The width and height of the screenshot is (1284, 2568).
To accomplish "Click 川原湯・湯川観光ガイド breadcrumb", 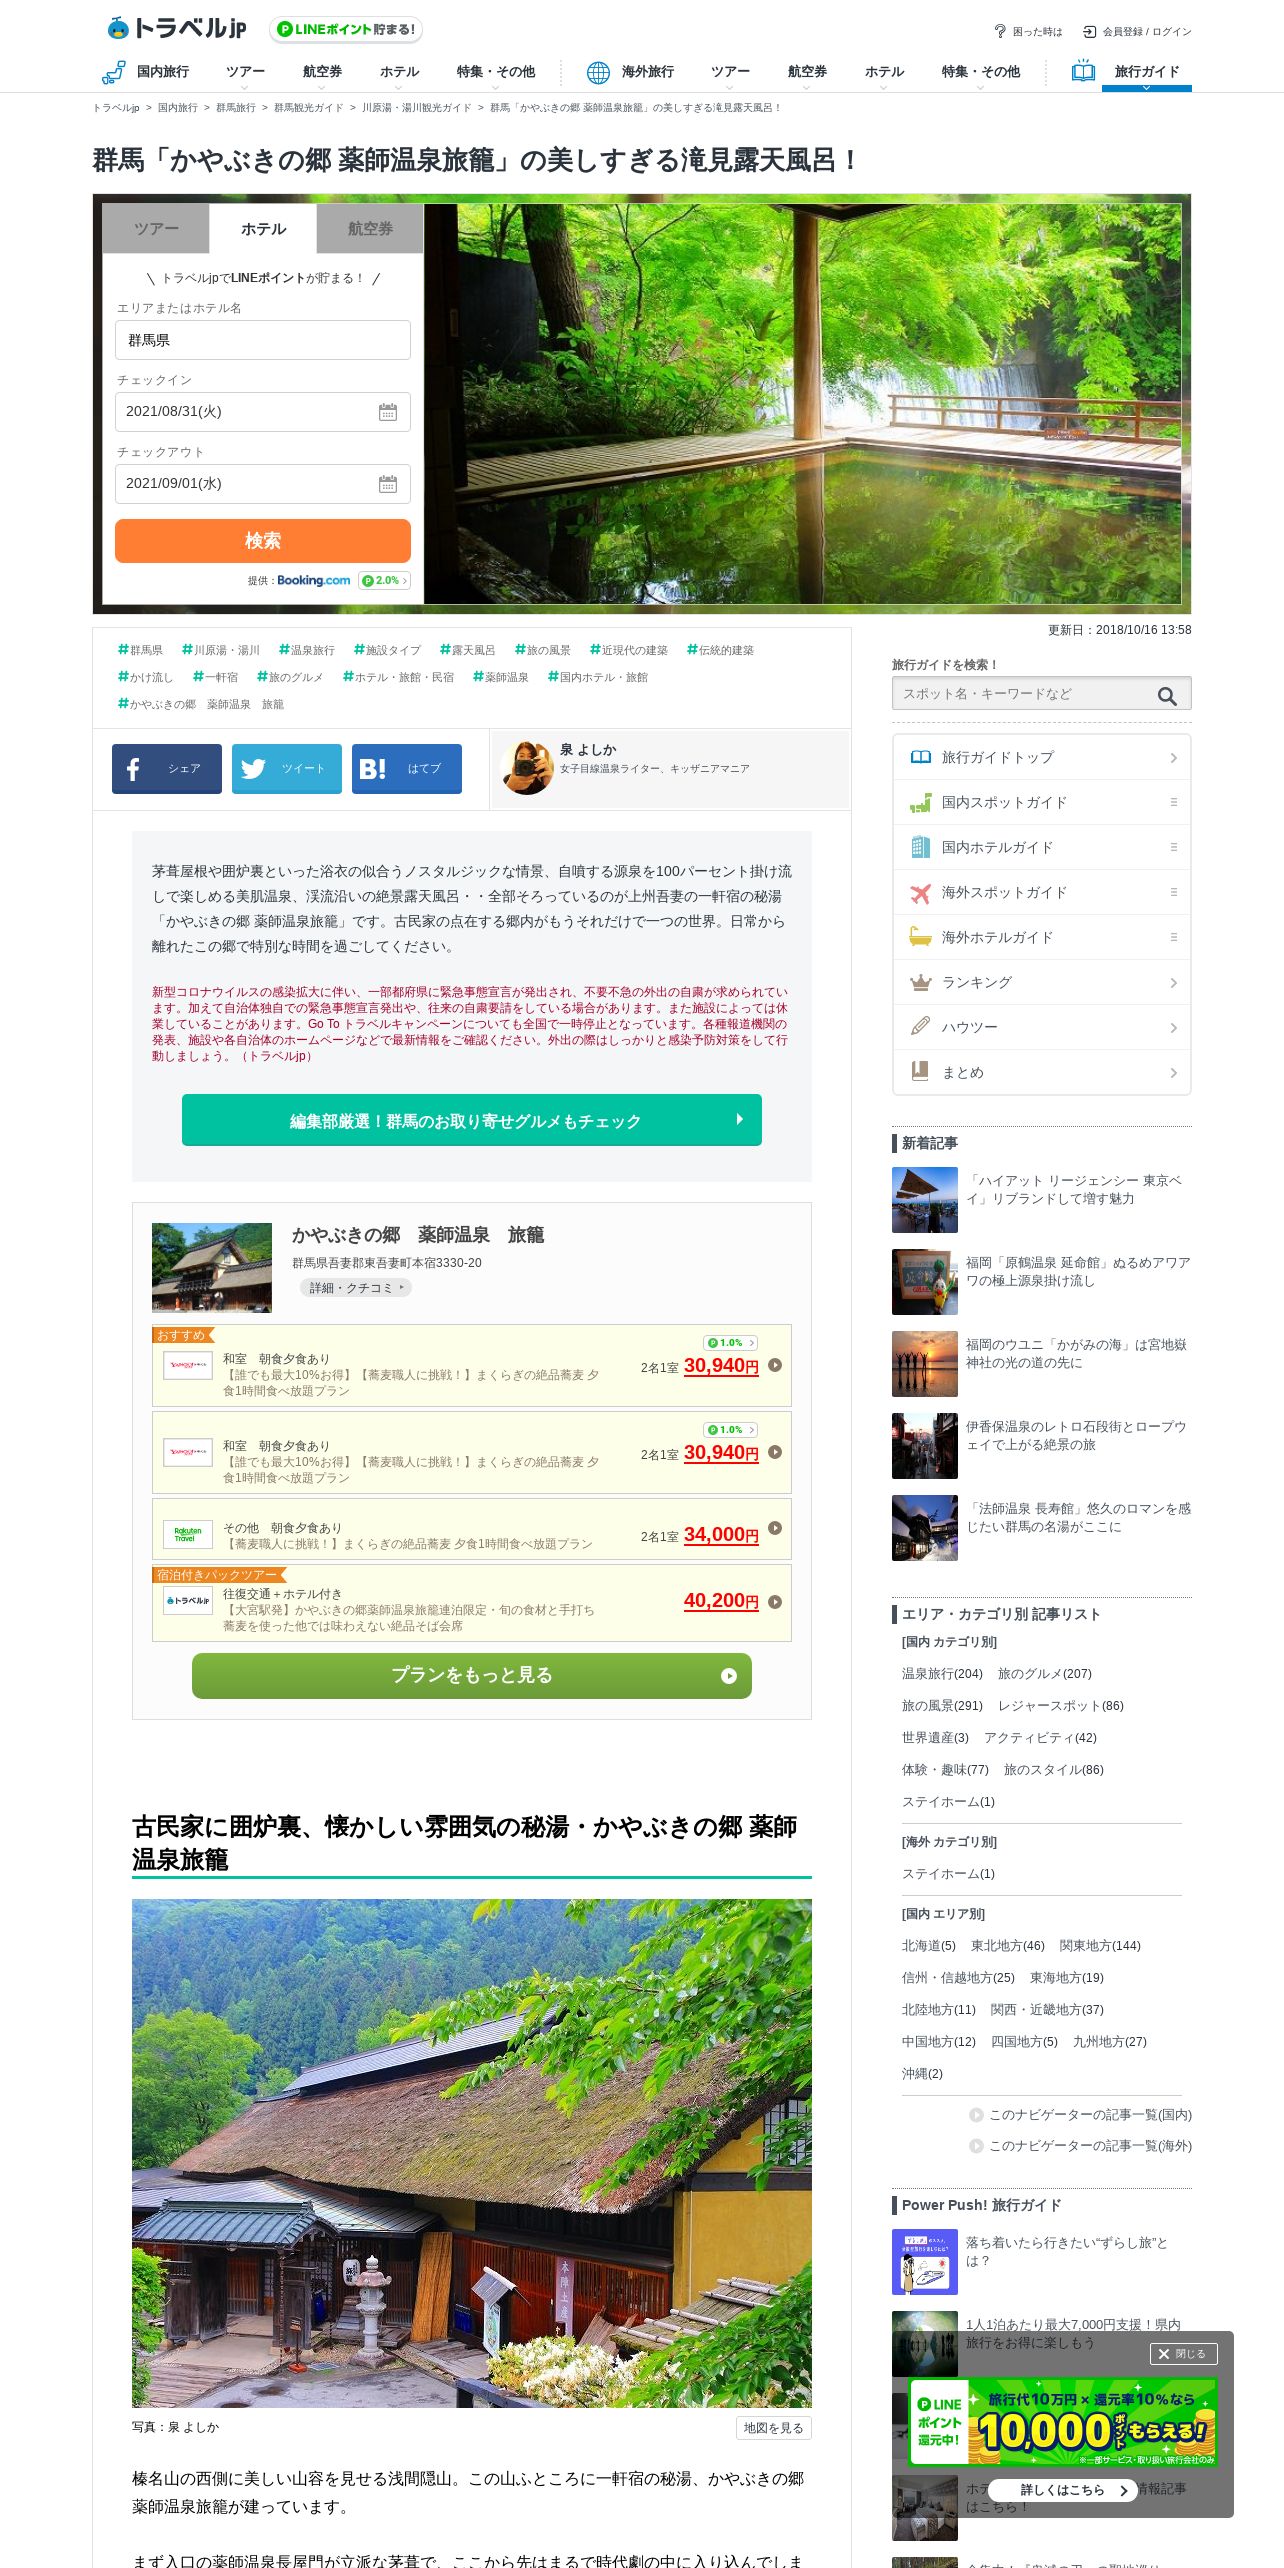I will coord(416,108).
